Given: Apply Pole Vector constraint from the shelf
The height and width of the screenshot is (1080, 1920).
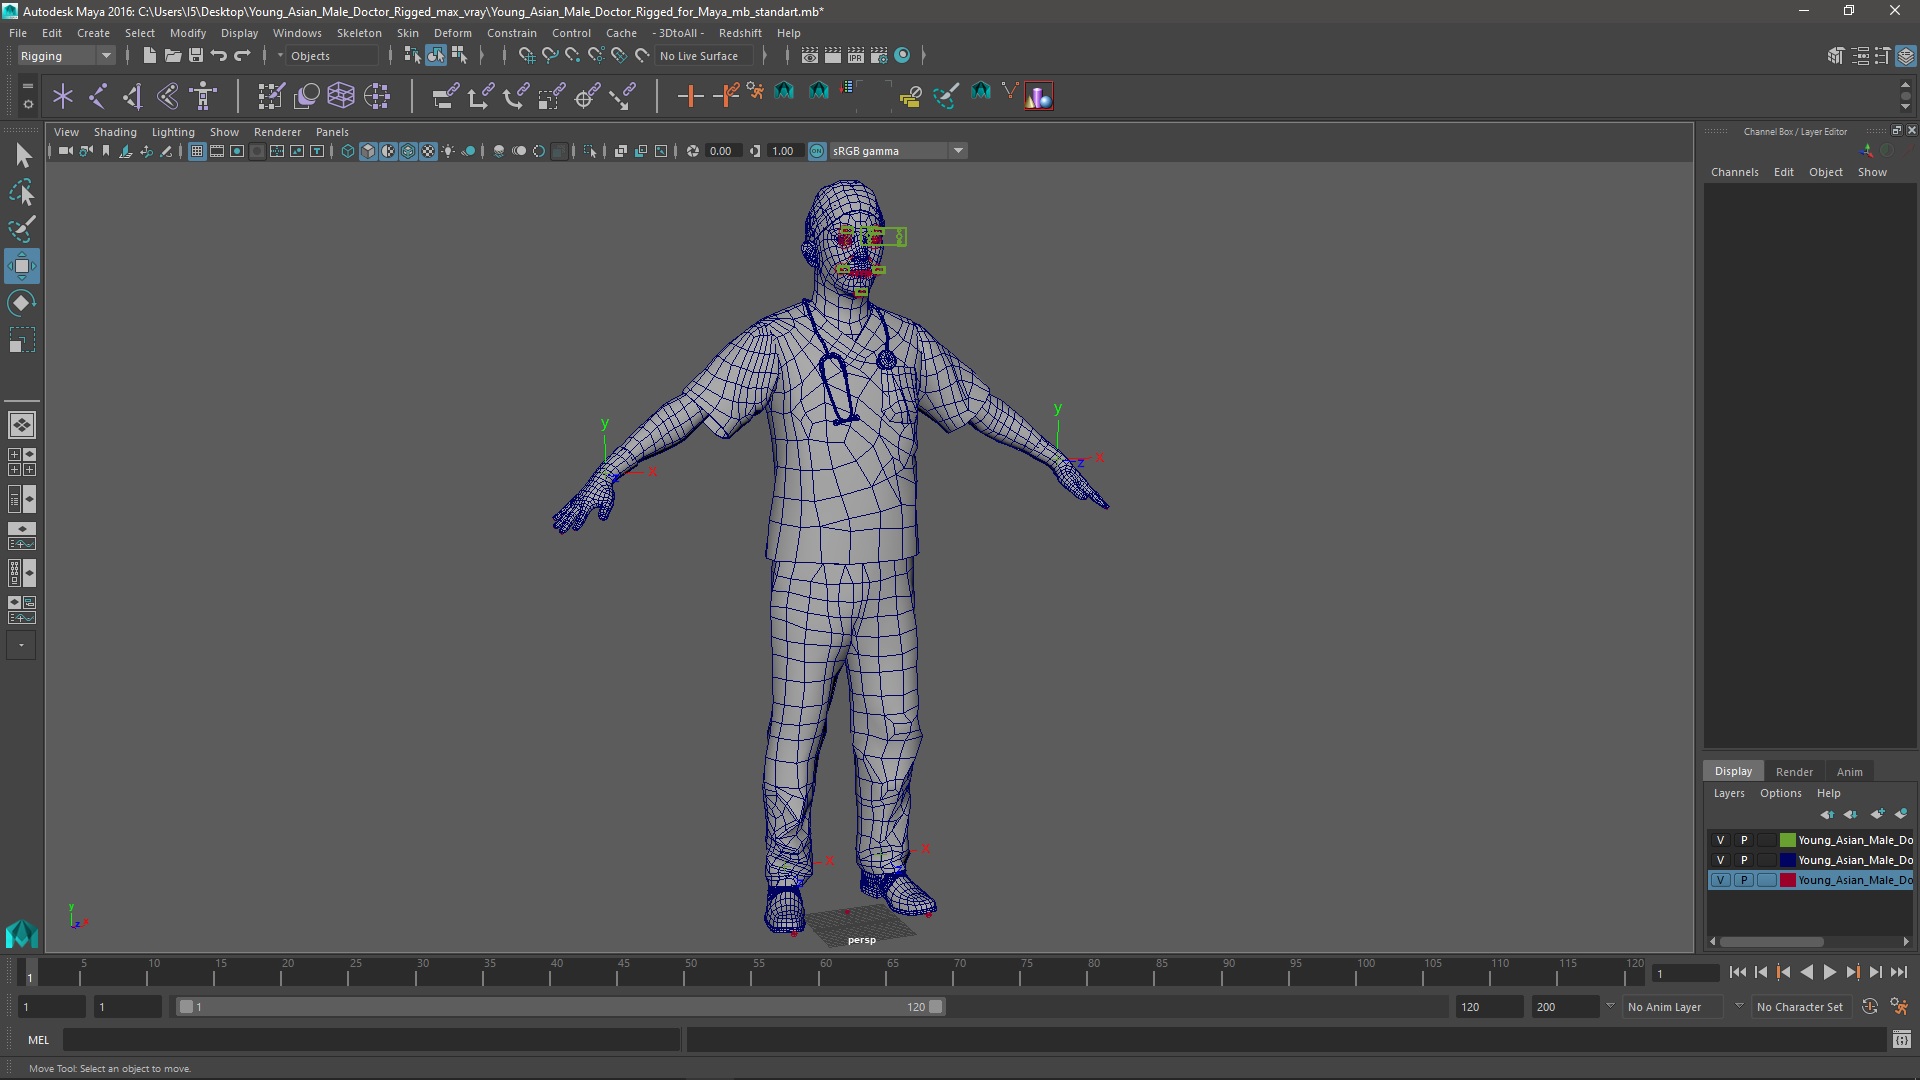Looking at the screenshot, I should tap(623, 96).
